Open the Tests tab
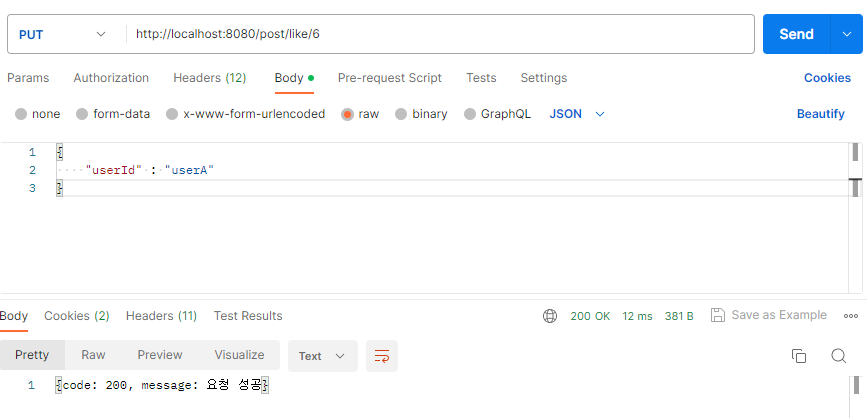This screenshot has height=418, width=867. coord(481,78)
